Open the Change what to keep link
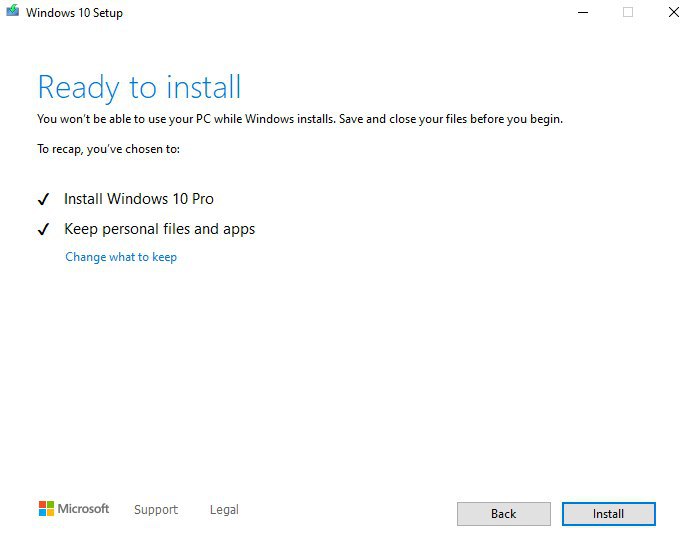The height and width of the screenshot is (548, 695). coord(121,257)
